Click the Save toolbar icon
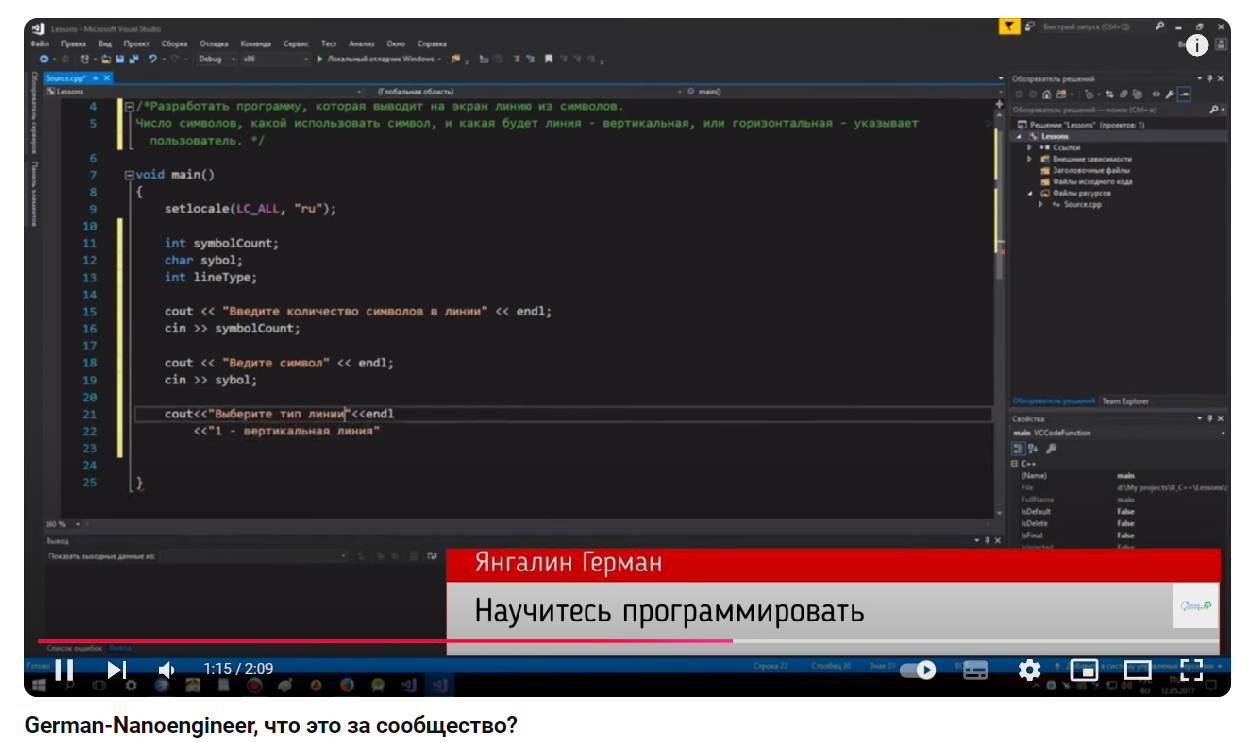 click(x=120, y=59)
